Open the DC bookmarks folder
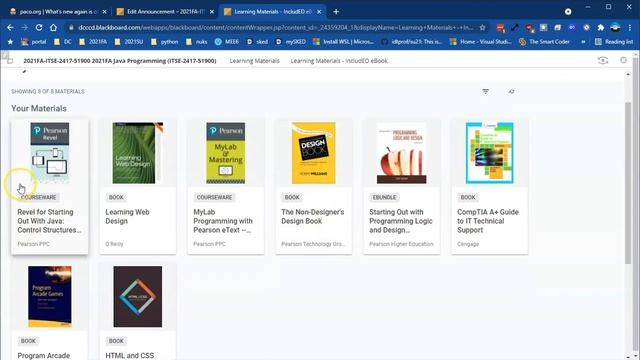 point(63,42)
